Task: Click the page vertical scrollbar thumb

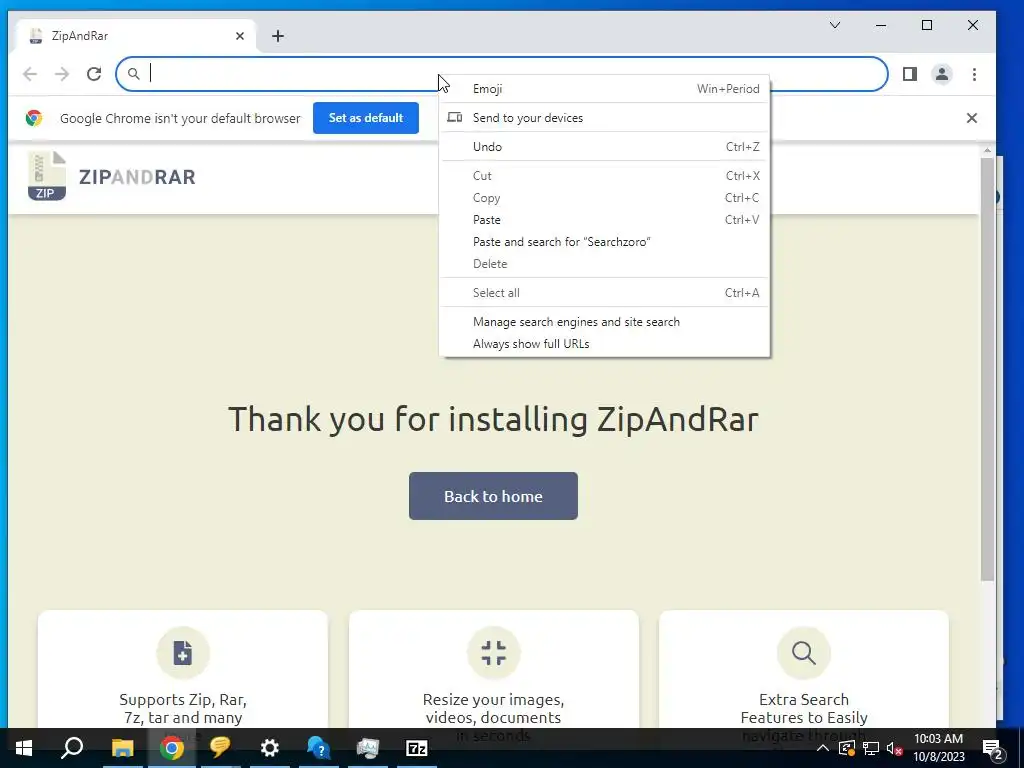Action: coord(987,369)
